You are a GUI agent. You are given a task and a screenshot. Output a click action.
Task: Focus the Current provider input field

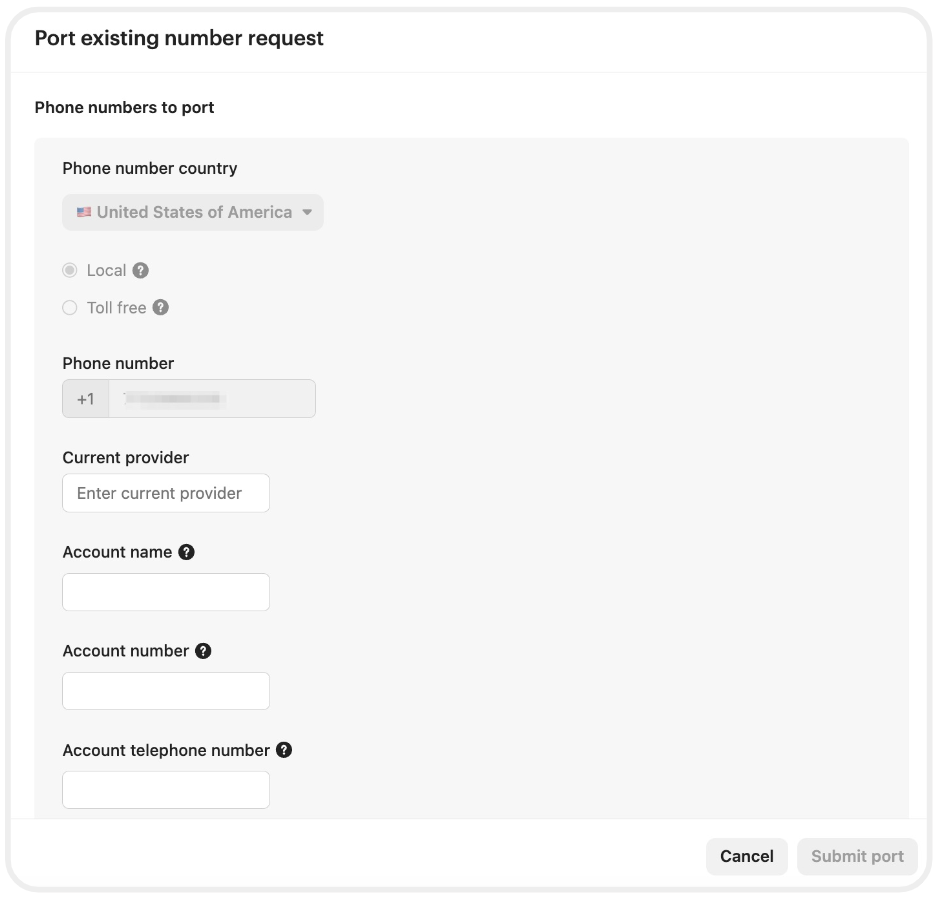tap(166, 493)
